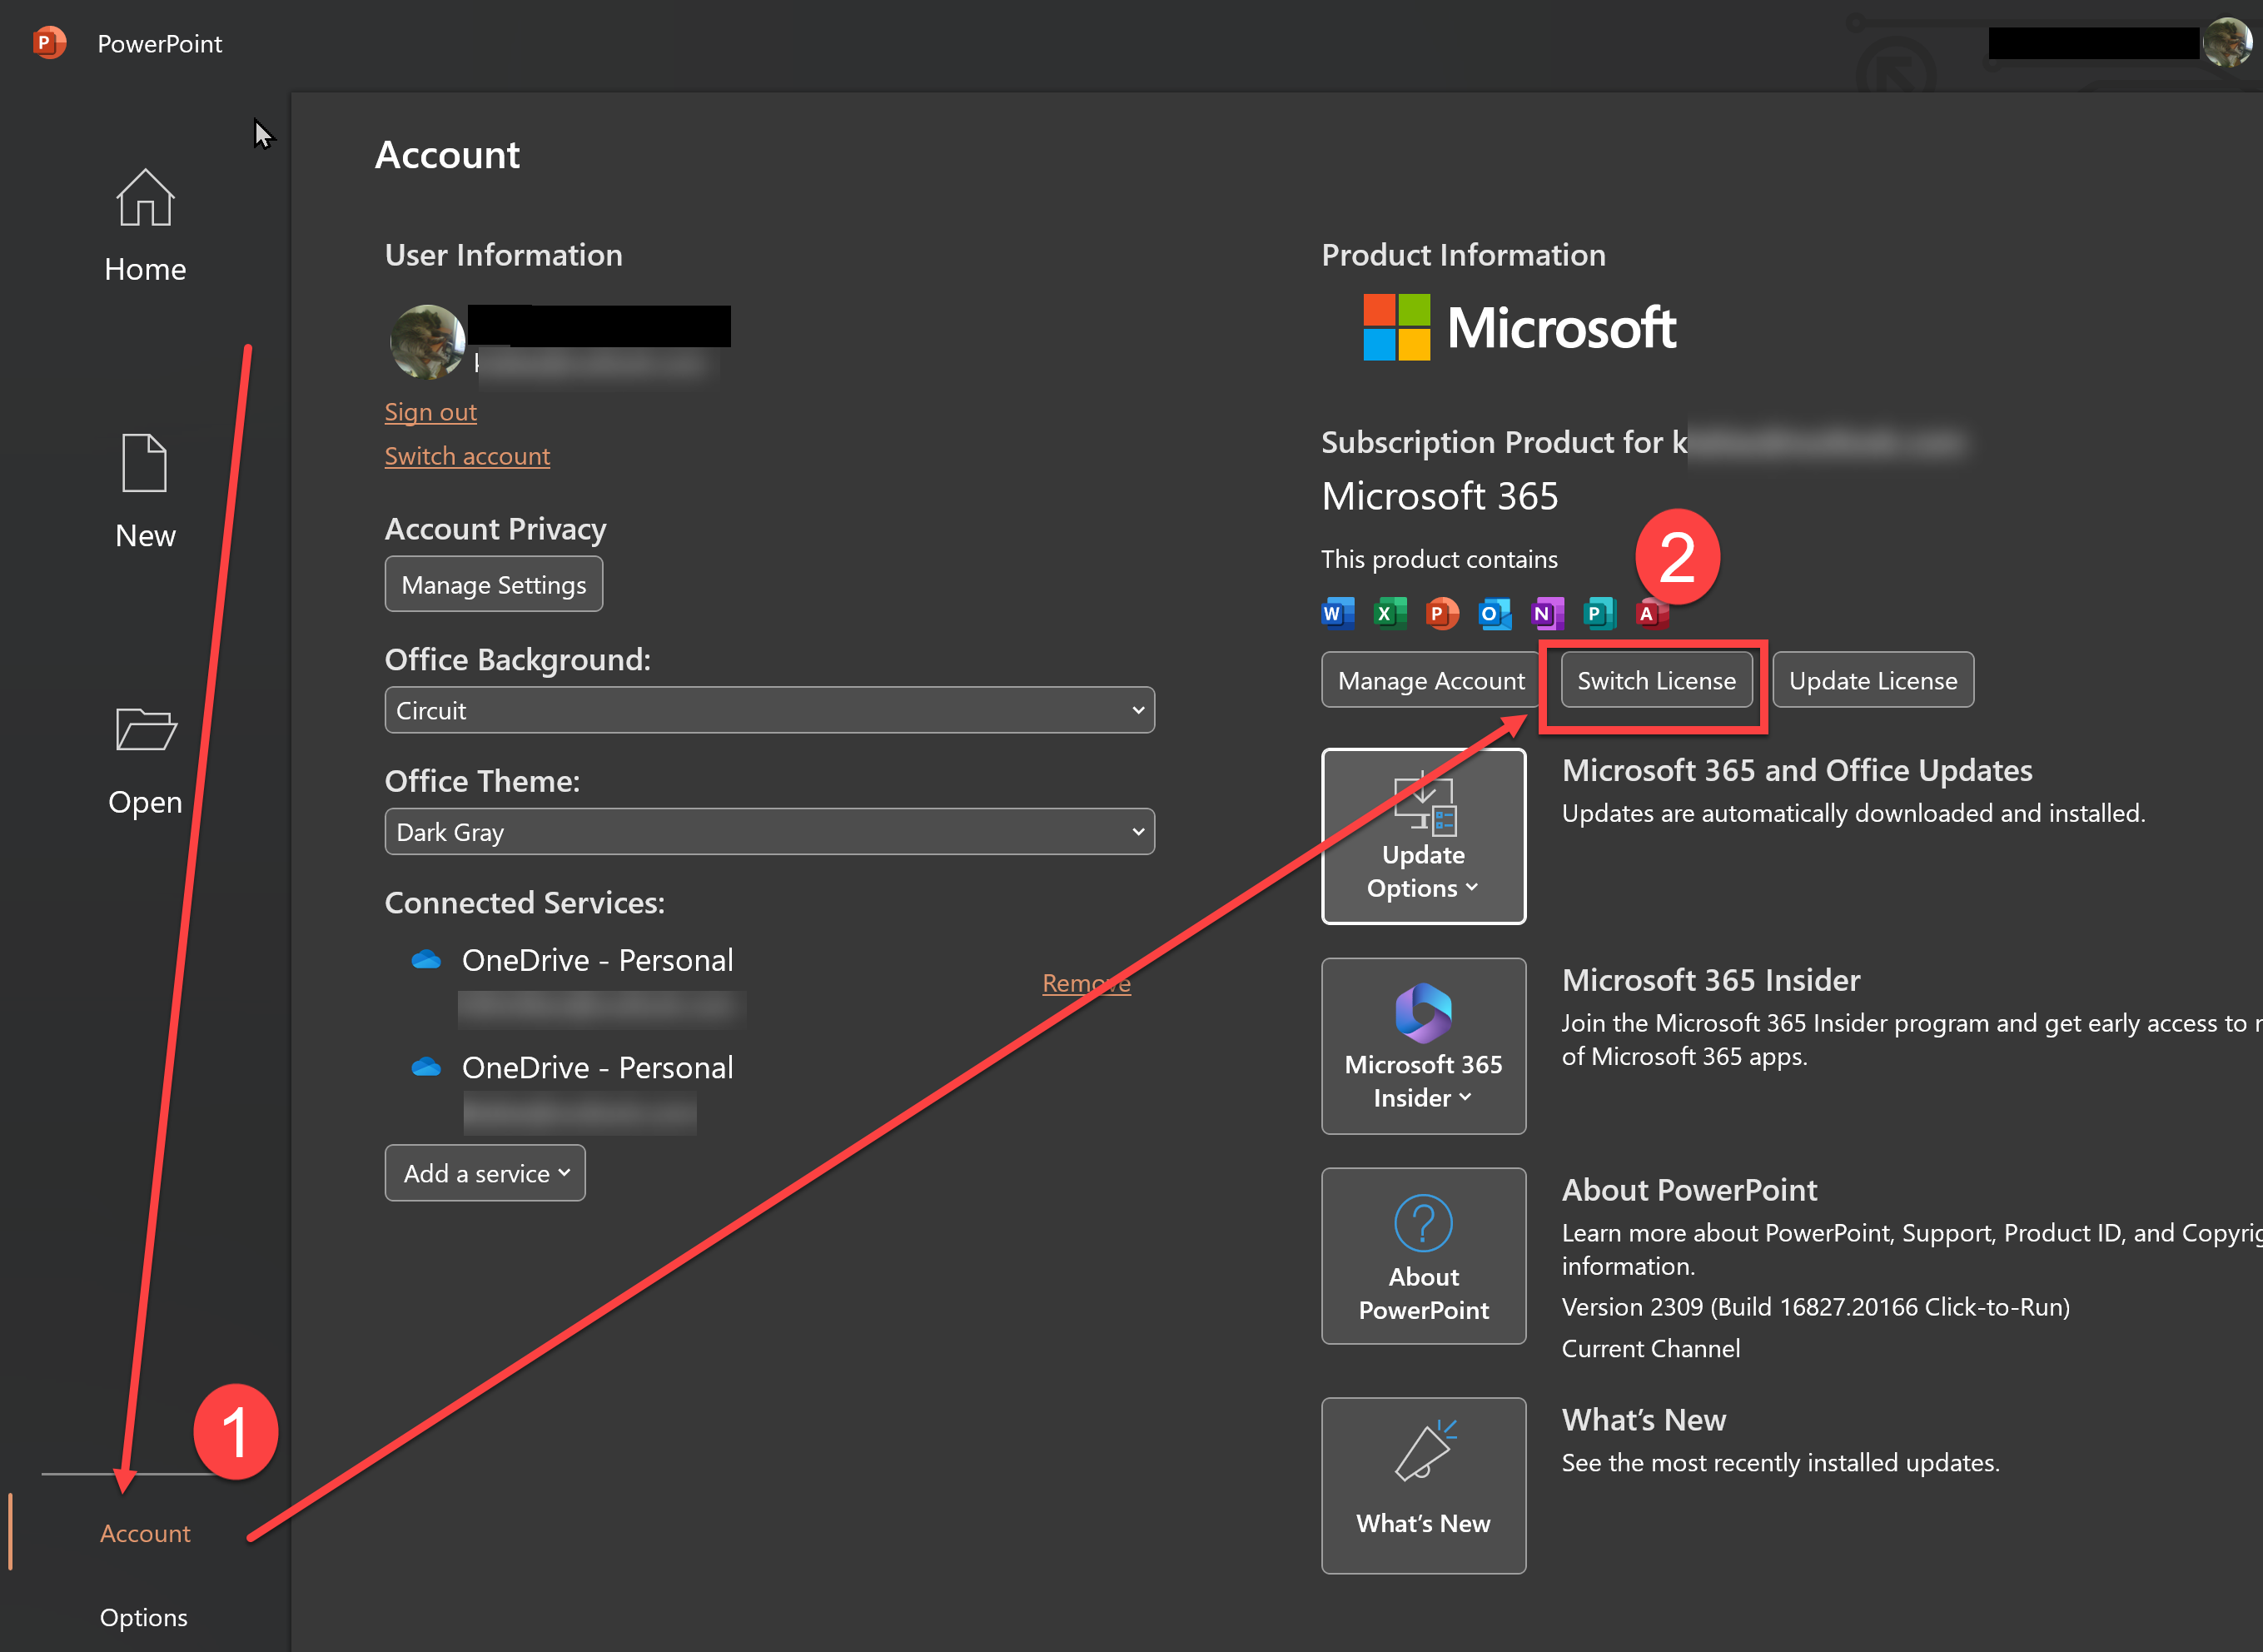
Task: Click the Switch License button
Action: point(1656,680)
